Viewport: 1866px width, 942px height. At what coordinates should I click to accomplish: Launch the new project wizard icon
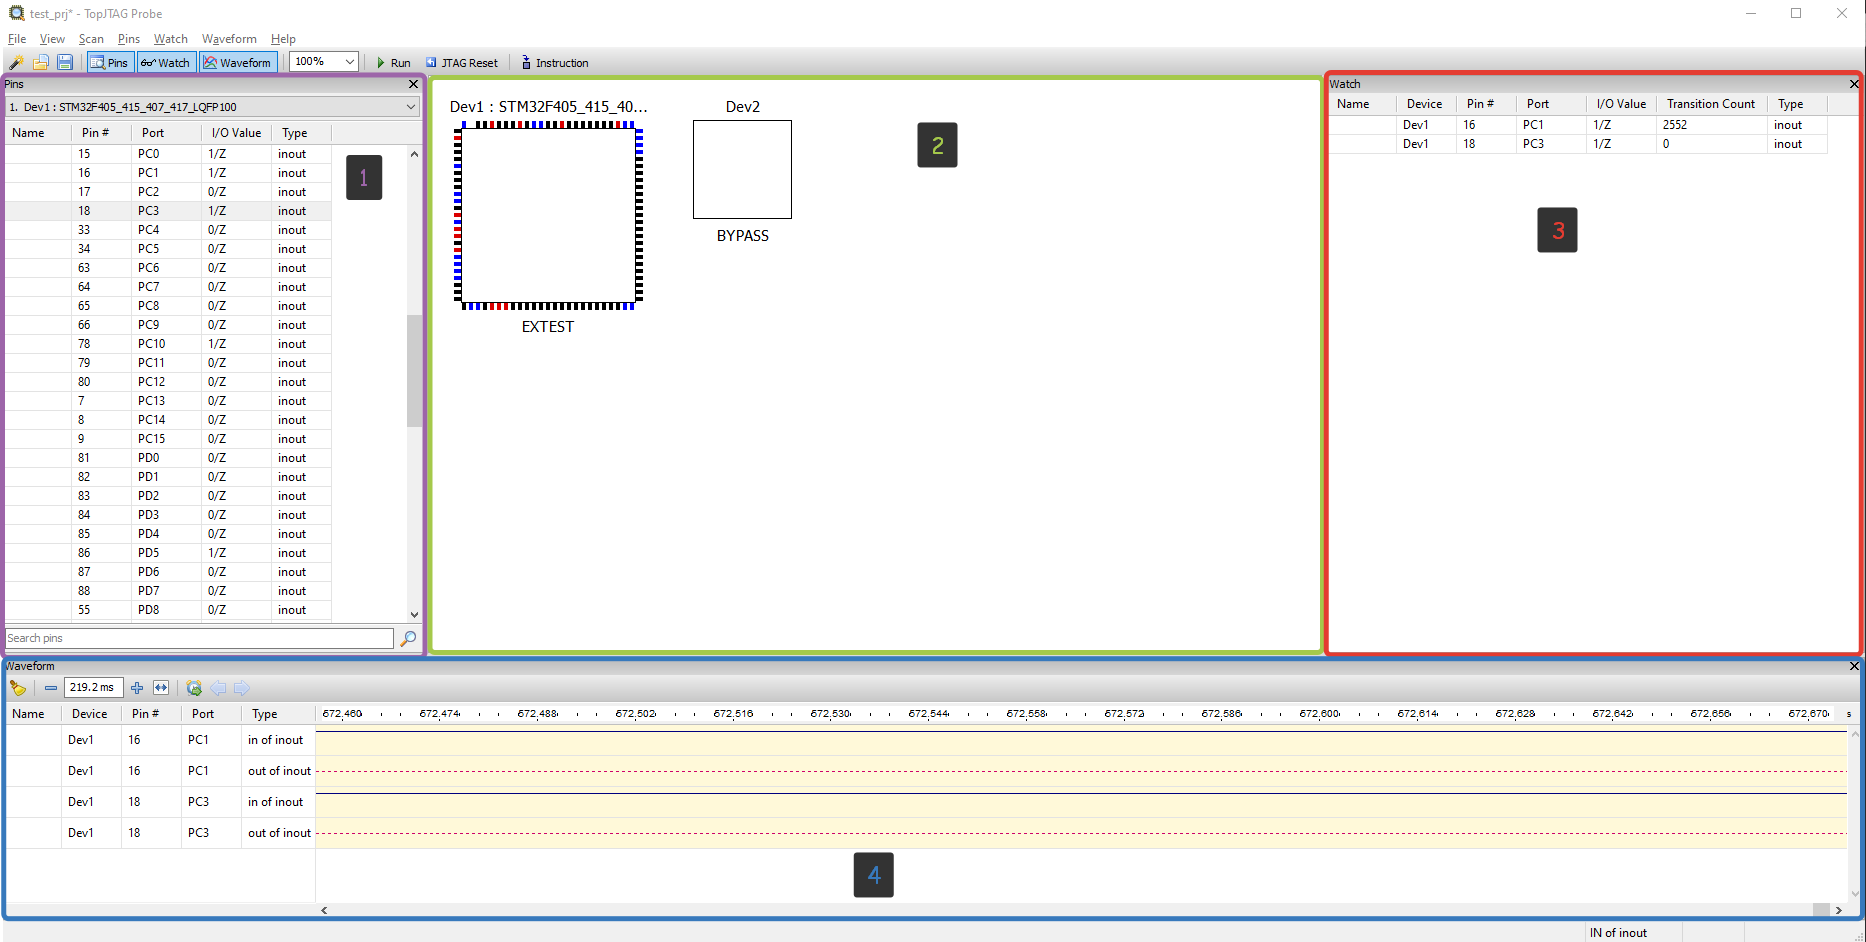coord(15,62)
